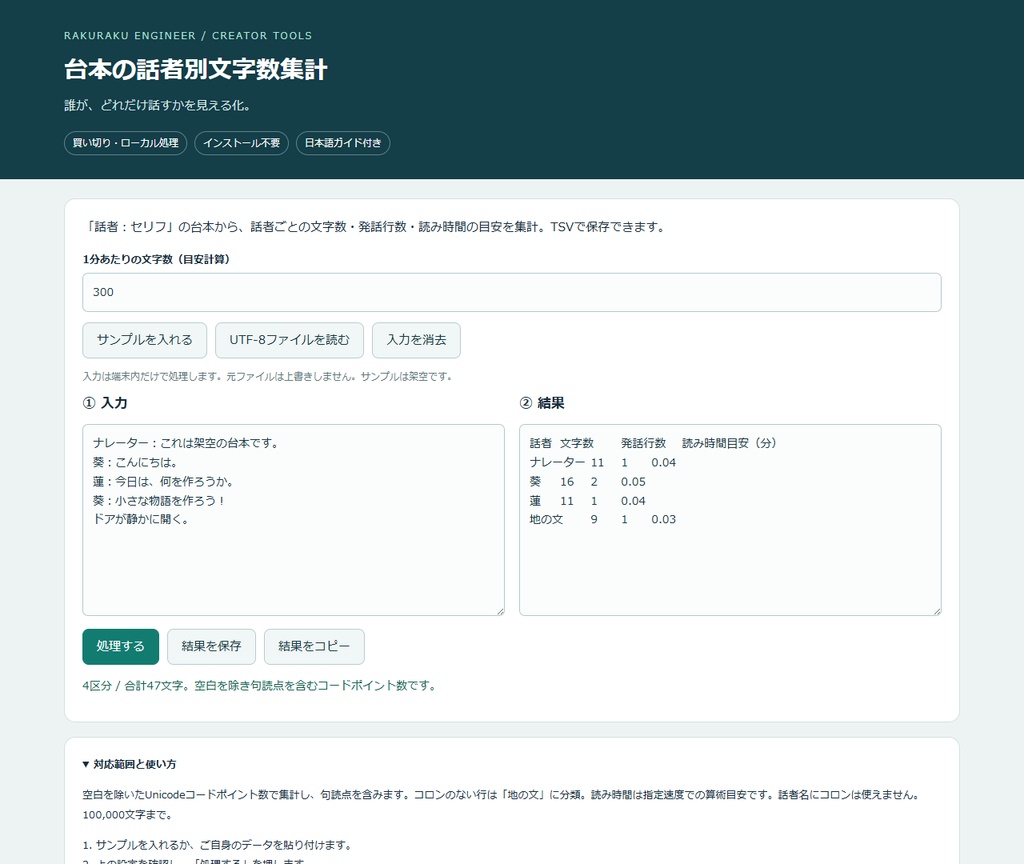Click the 地の文 9 result row
Image resolution: width=1024 pixels, height=864 pixels.
(x=603, y=520)
